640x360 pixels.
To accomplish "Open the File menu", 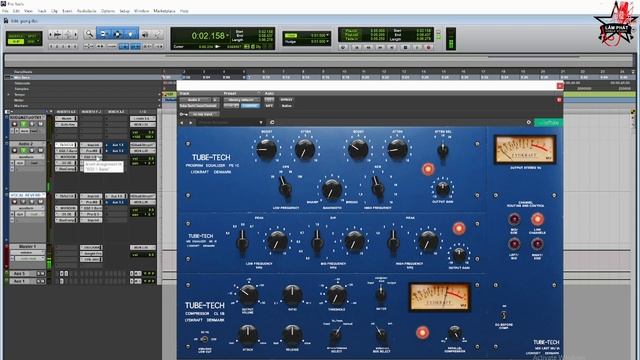I will point(5,11).
